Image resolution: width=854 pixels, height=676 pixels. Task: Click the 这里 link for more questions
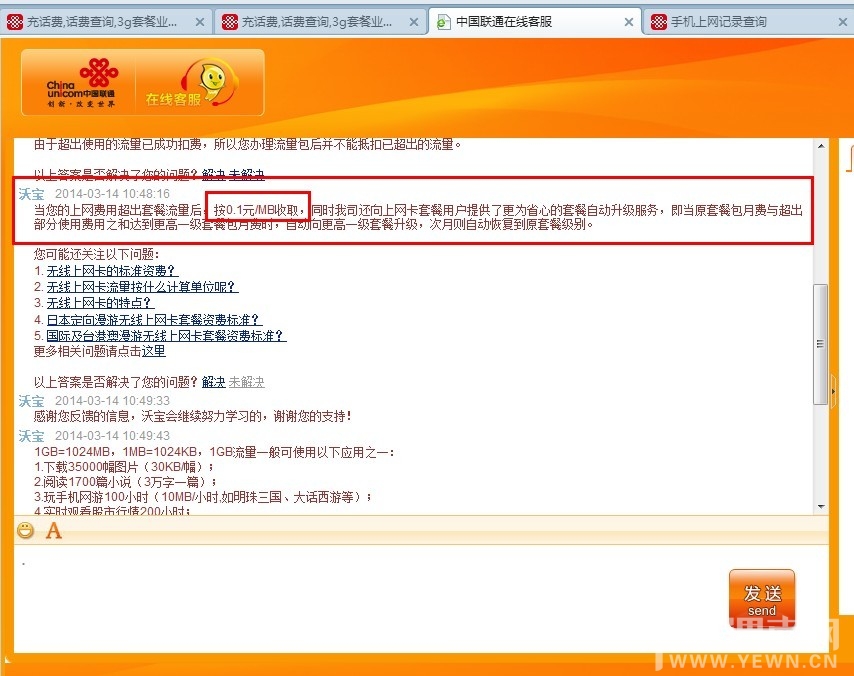pyautogui.click(x=154, y=351)
